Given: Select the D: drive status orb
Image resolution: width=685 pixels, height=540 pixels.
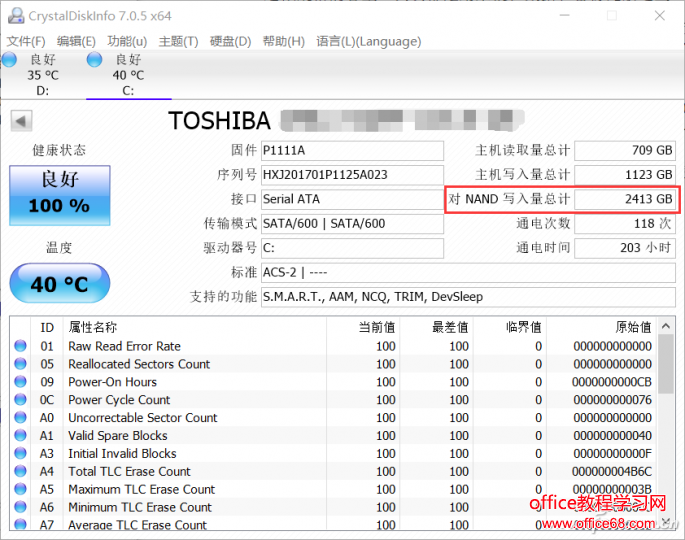Looking at the screenshot, I should tap(10, 61).
